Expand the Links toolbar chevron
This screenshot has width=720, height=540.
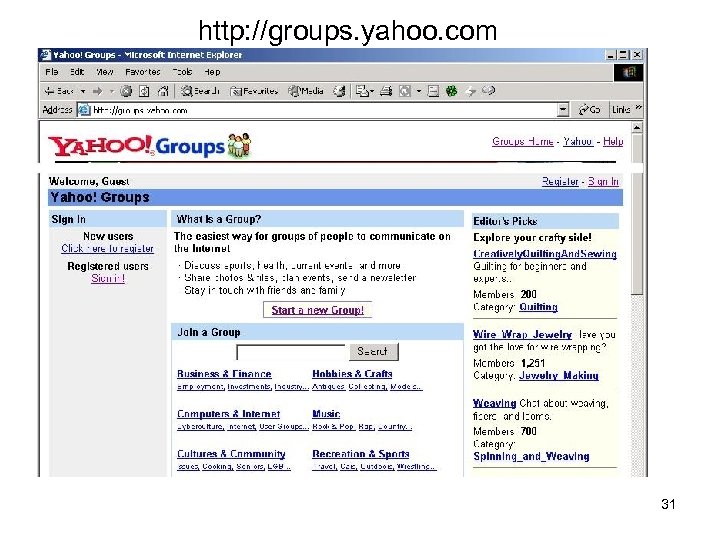coord(638,108)
